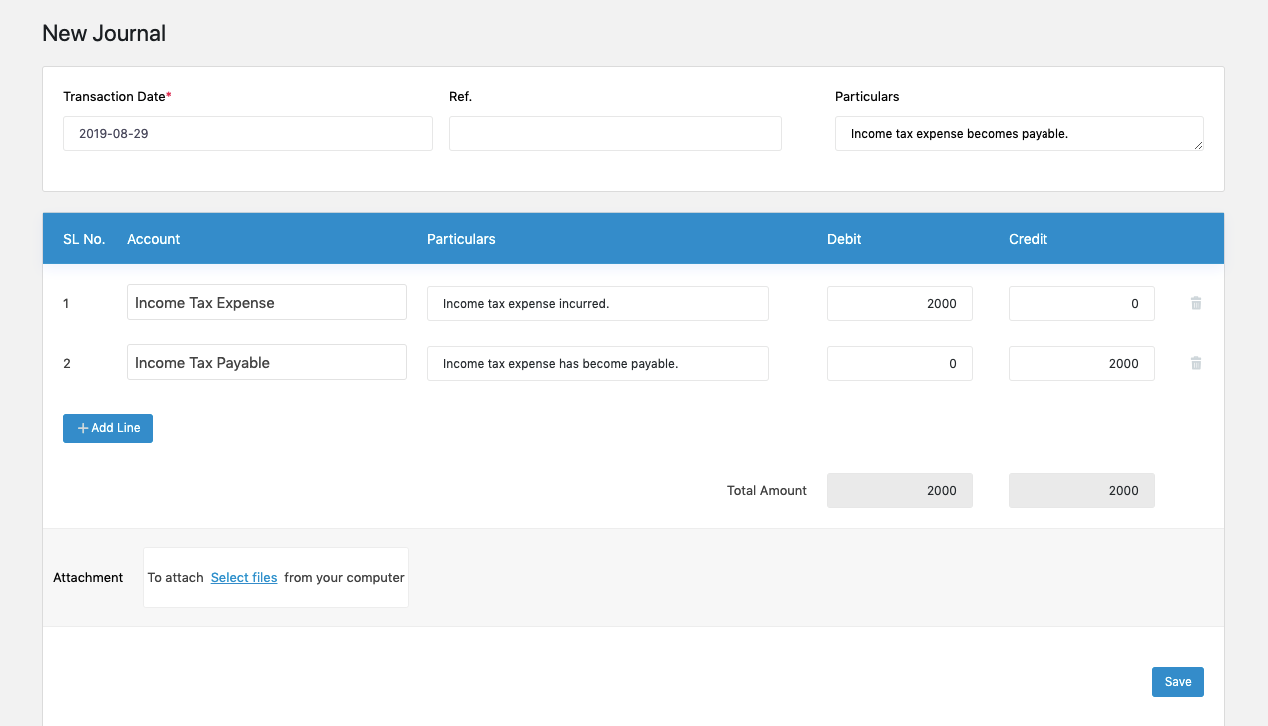This screenshot has width=1268, height=726.
Task: Delete journal line 2 with trash icon
Action: coord(1196,363)
